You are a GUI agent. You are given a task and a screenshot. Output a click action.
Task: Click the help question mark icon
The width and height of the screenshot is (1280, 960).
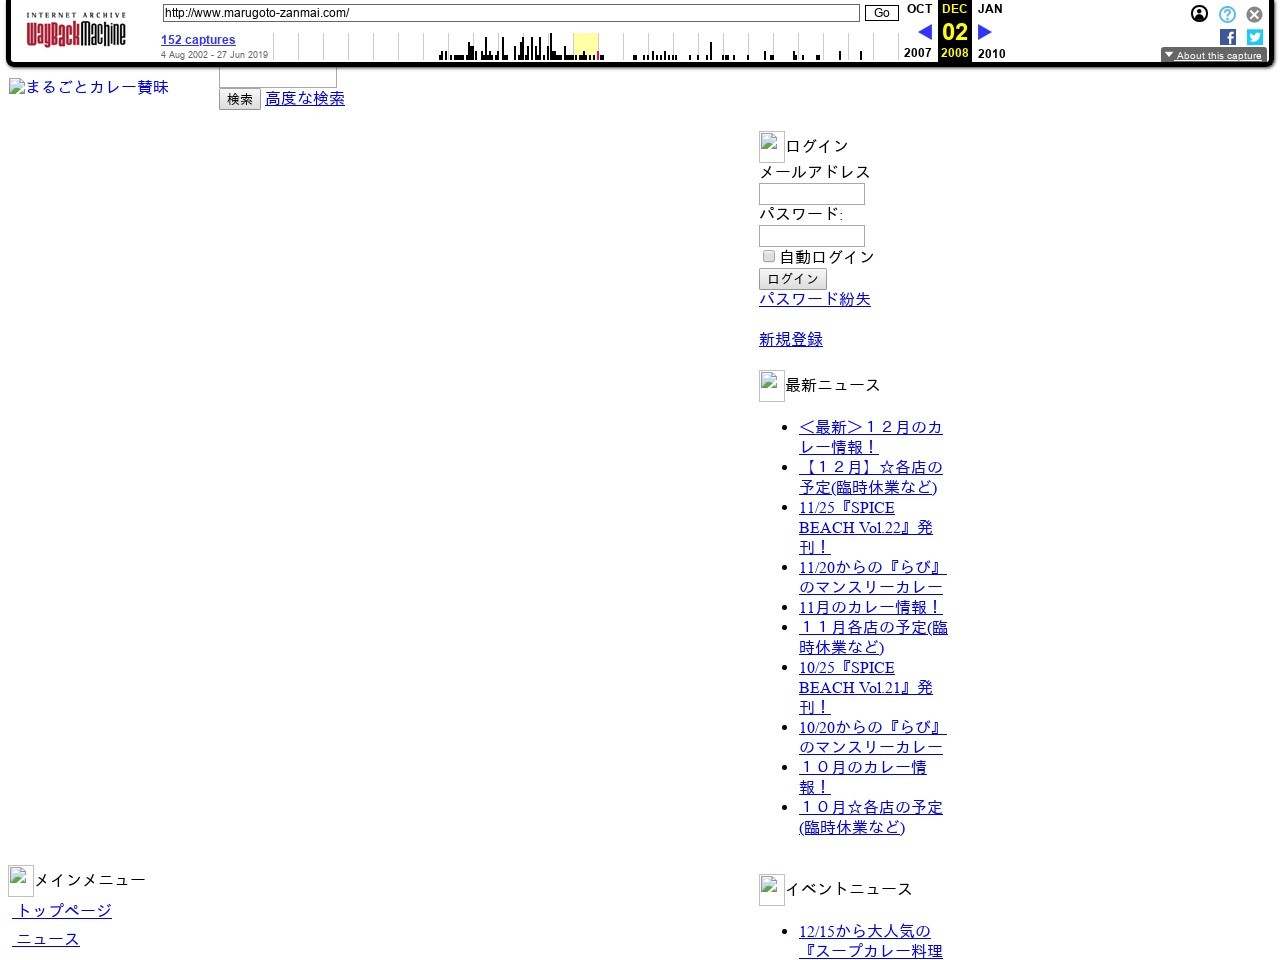pyautogui.click(x=1226, y=14)
